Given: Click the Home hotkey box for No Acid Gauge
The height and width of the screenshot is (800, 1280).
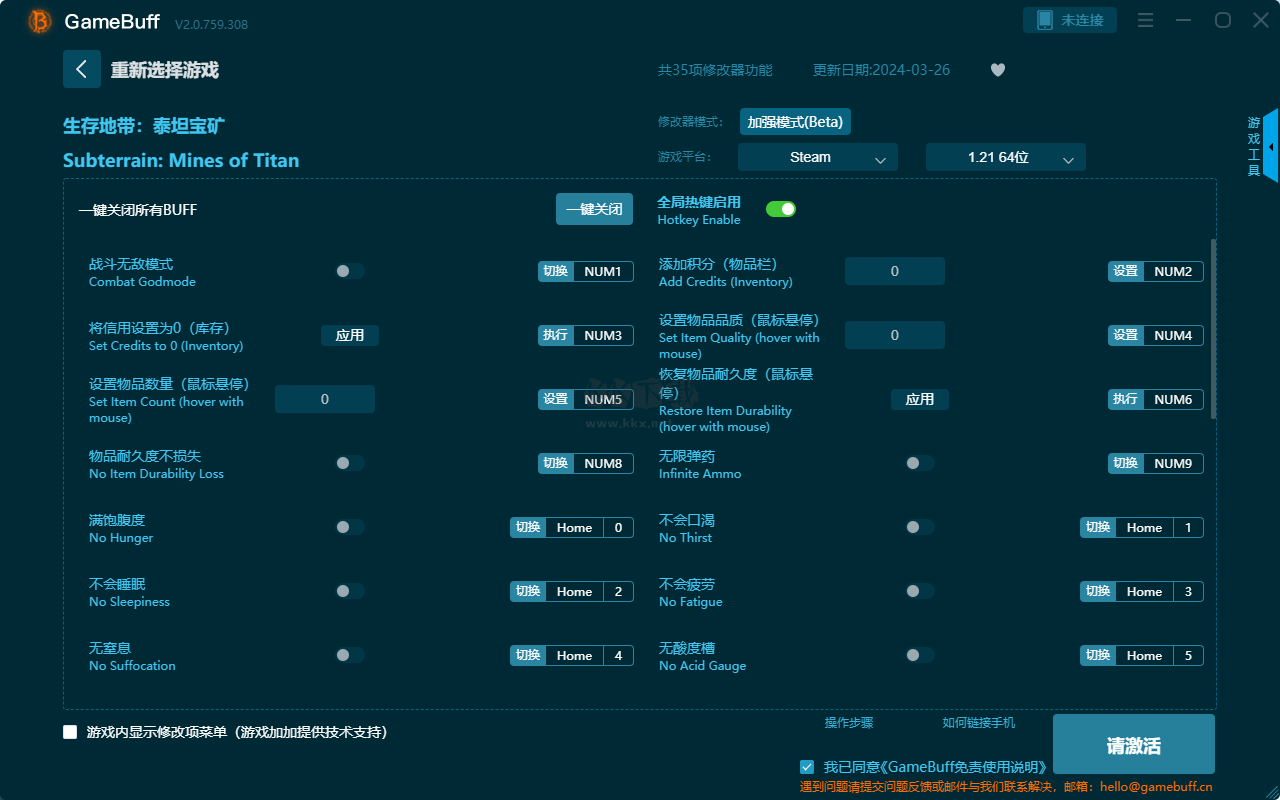Looking at the screenshot, I should point(1144,655).
